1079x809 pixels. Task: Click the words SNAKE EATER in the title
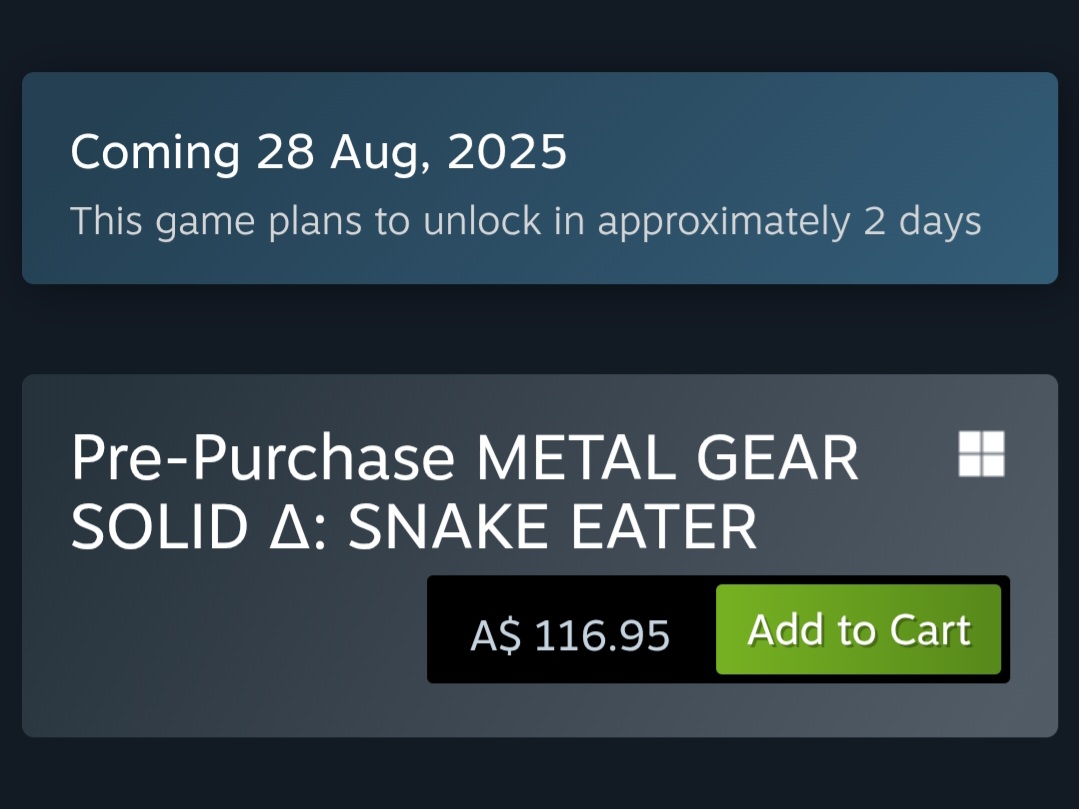tap(552, 528)
